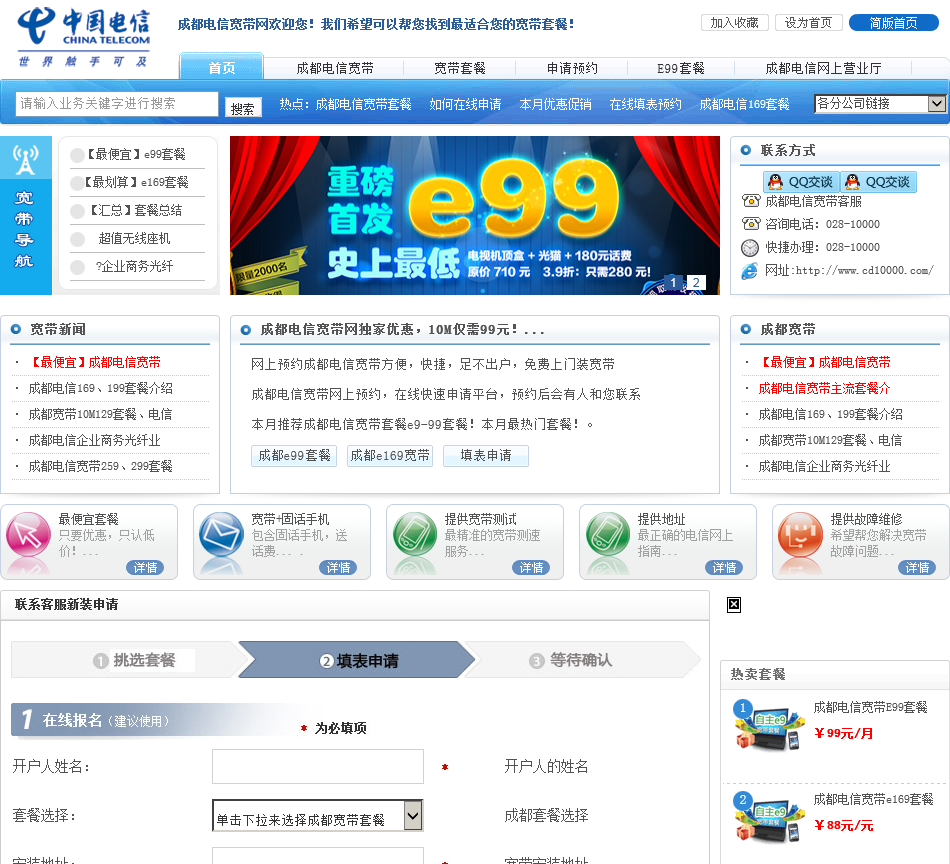Viewport: 950px width, 864px height.
Task: Select the 首页 tab
Action: point(221,67)
